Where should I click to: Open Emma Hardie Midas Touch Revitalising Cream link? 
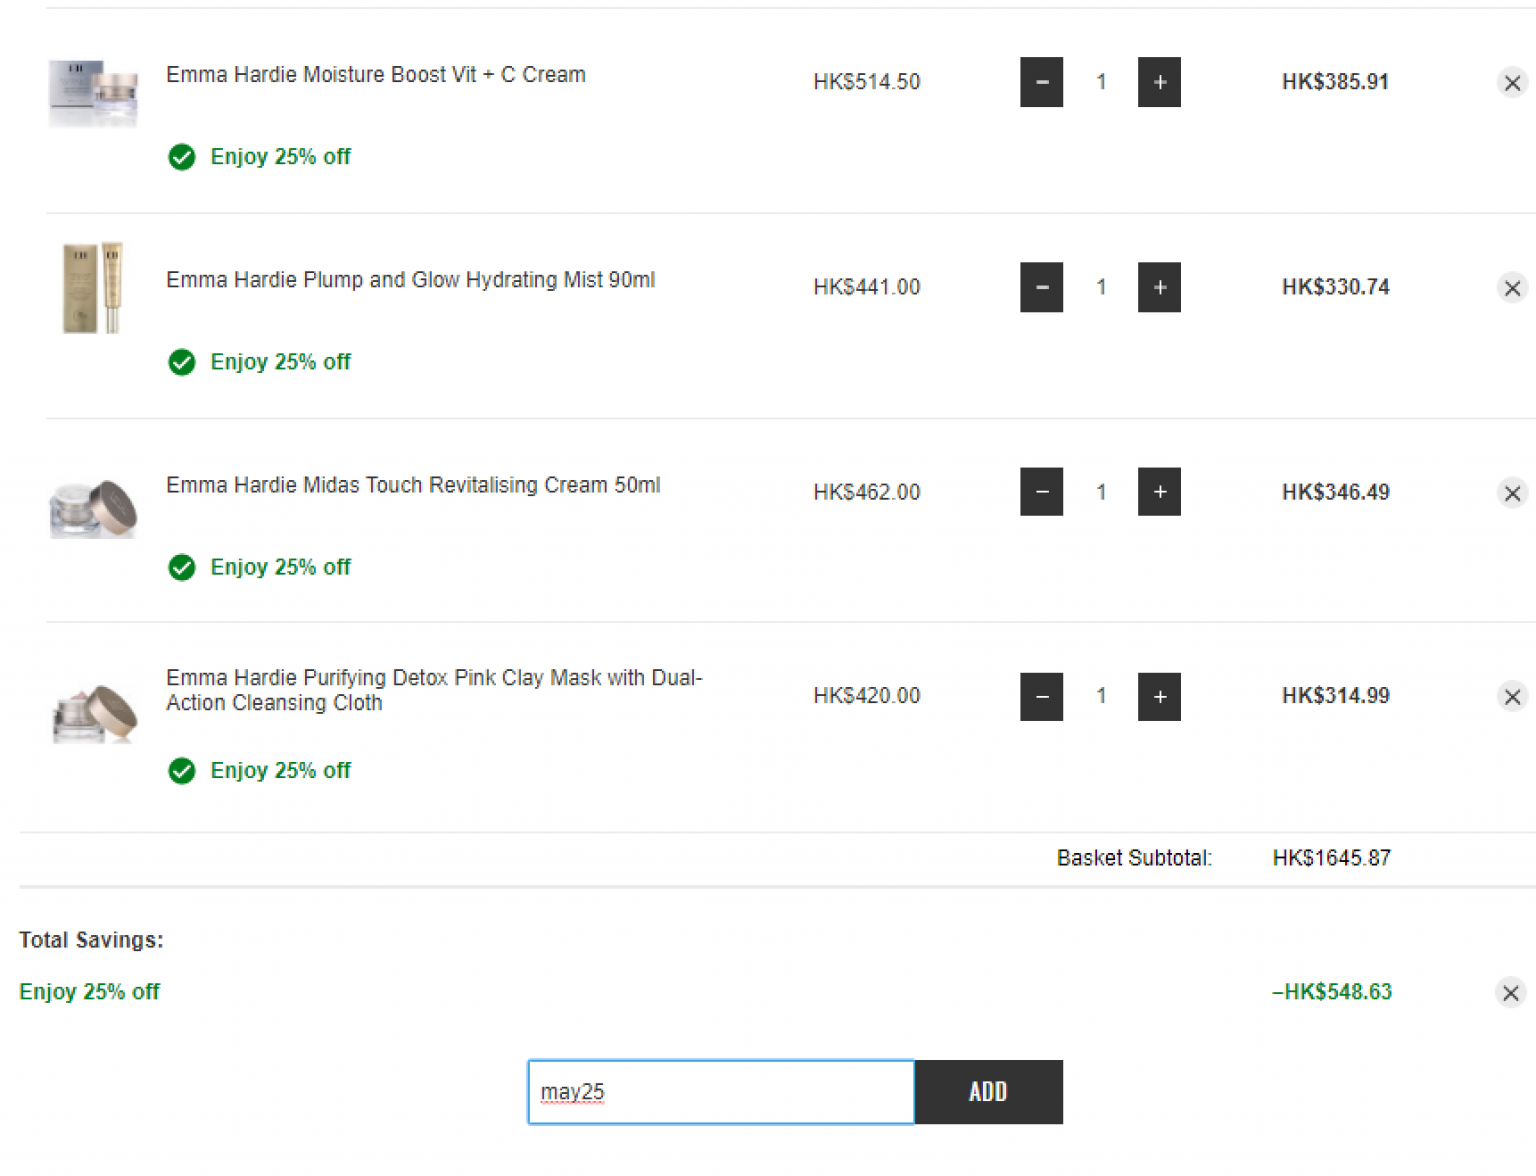412,485
